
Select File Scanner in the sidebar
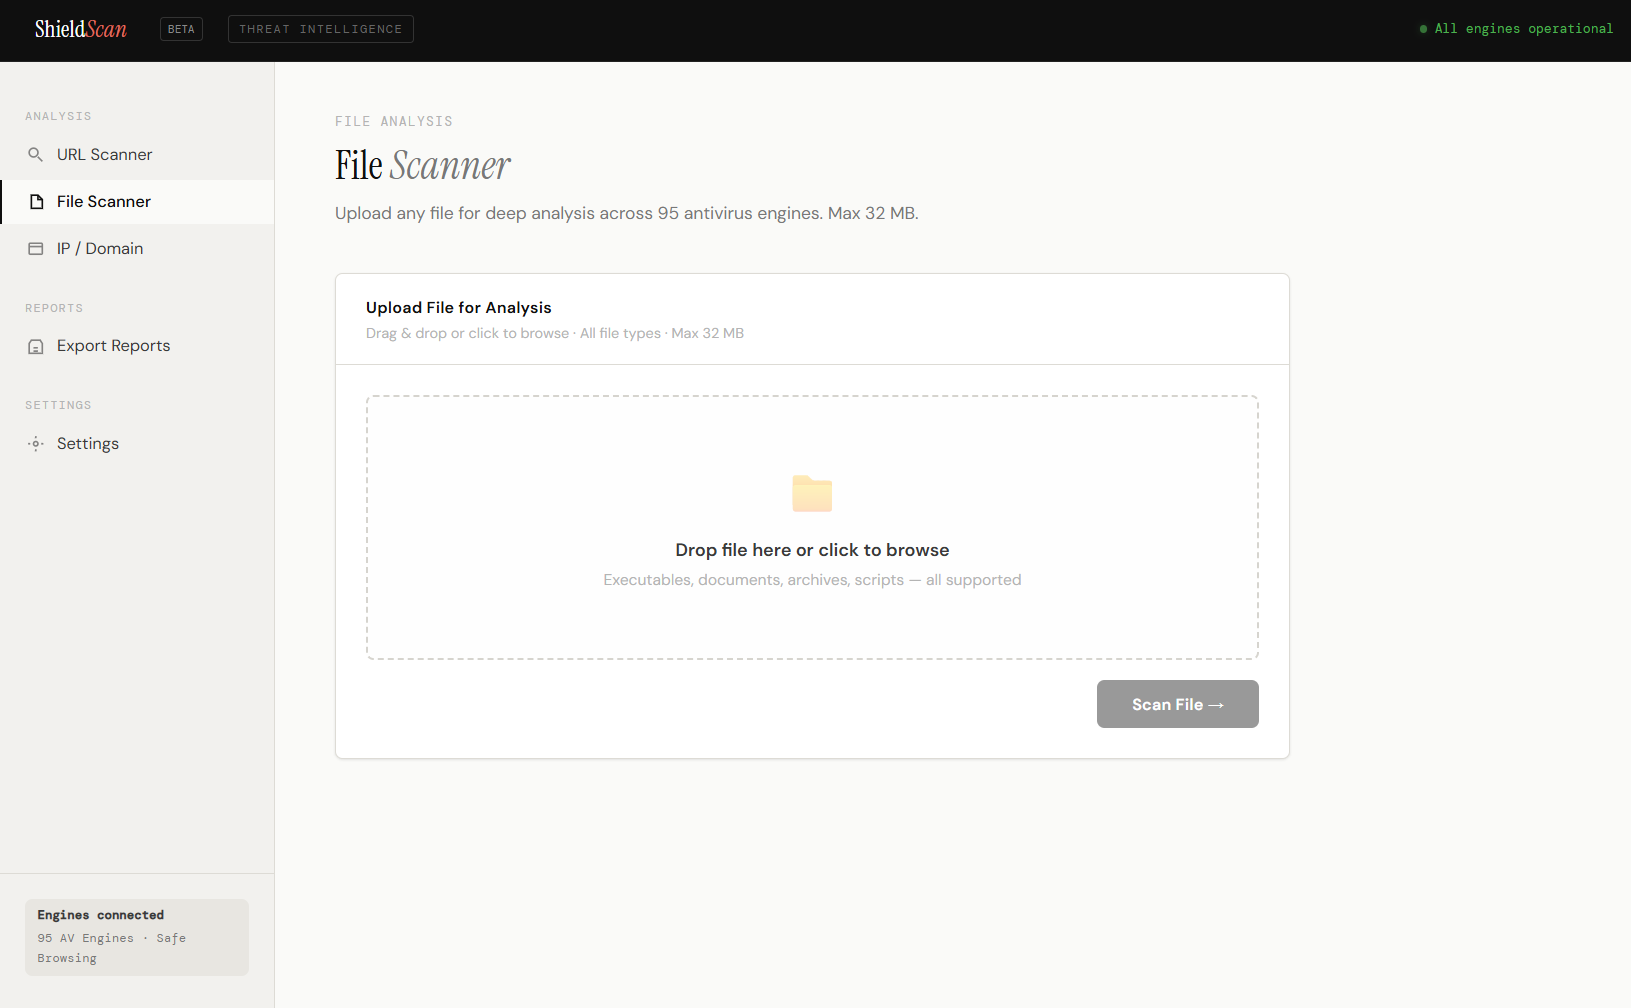click(x=137, y=202)
